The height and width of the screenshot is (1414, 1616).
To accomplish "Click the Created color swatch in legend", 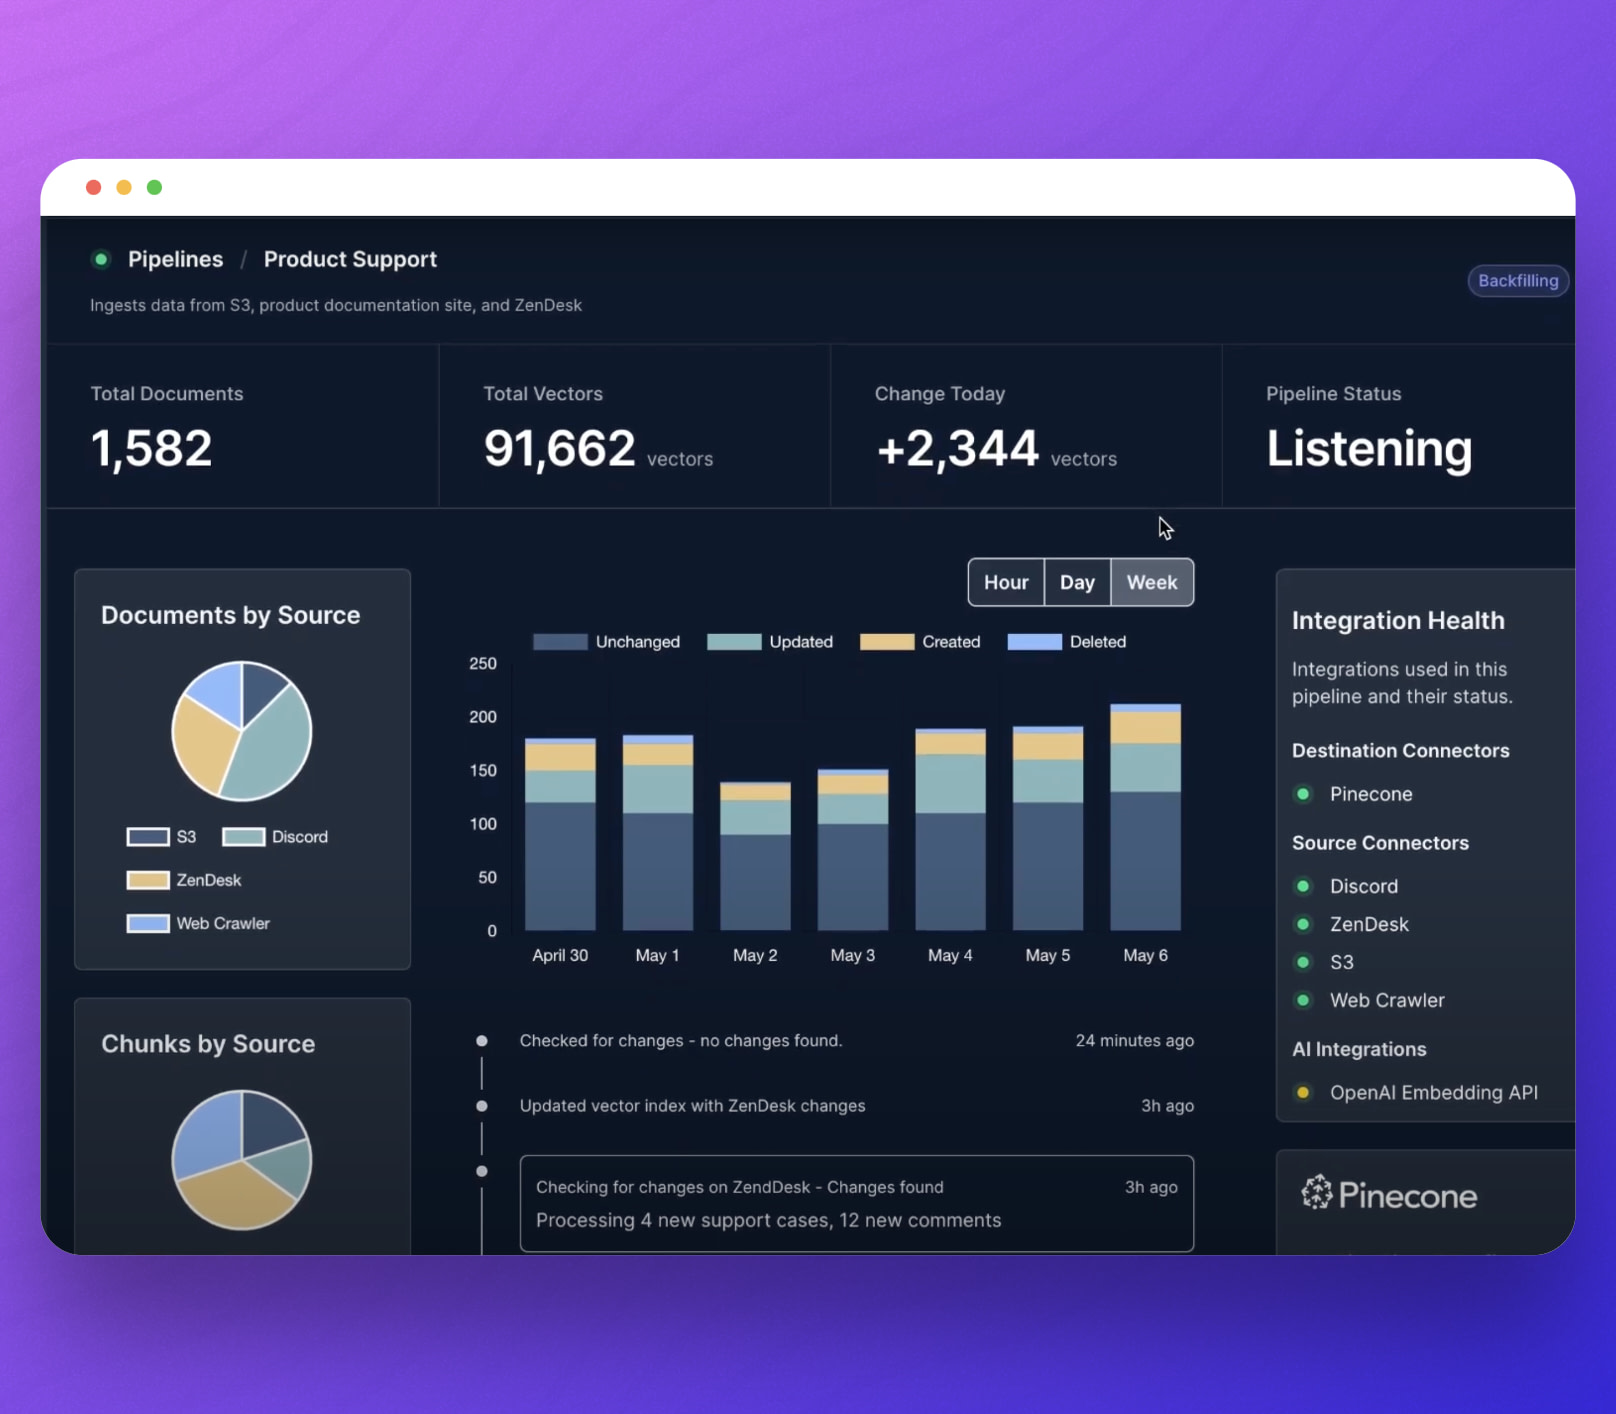I will (887, 641).
